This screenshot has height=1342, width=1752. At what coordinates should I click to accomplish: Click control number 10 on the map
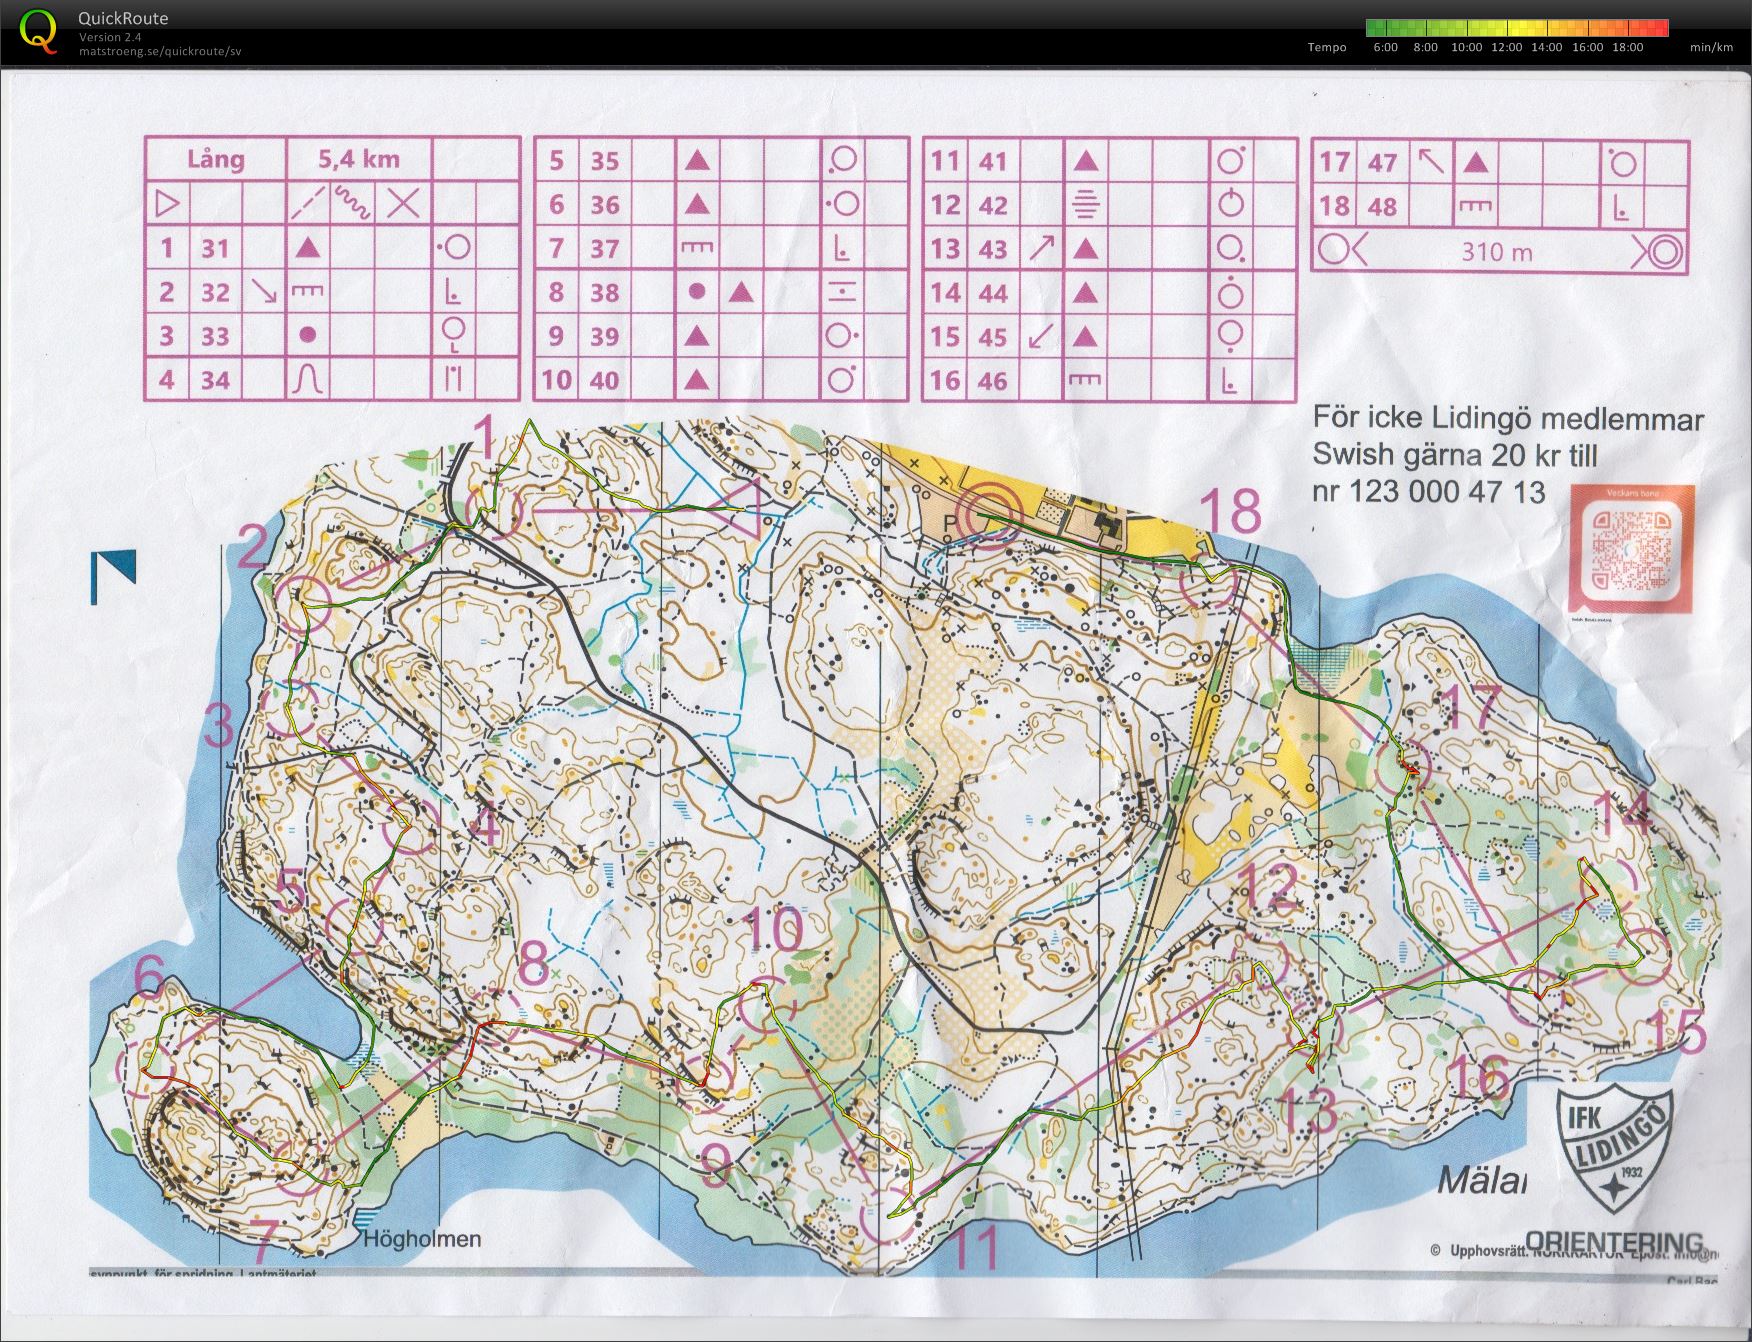[x=775, y=931]
